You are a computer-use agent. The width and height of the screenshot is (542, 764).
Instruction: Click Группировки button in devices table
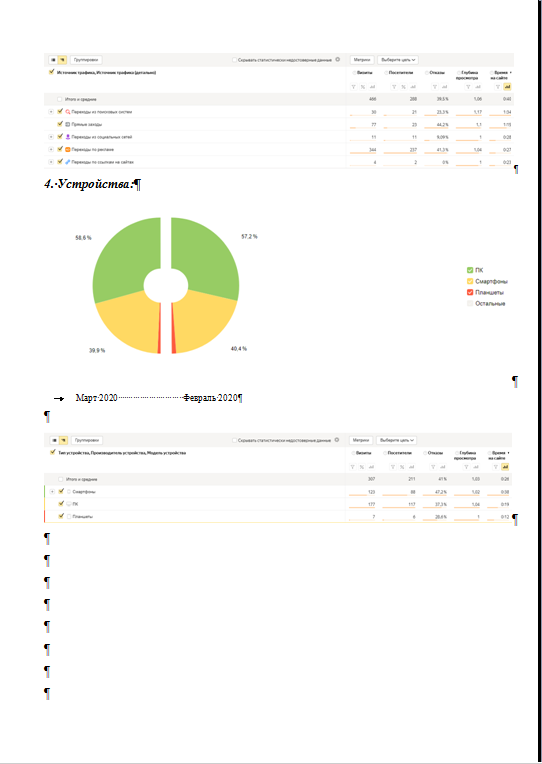[x=87, y=440]
